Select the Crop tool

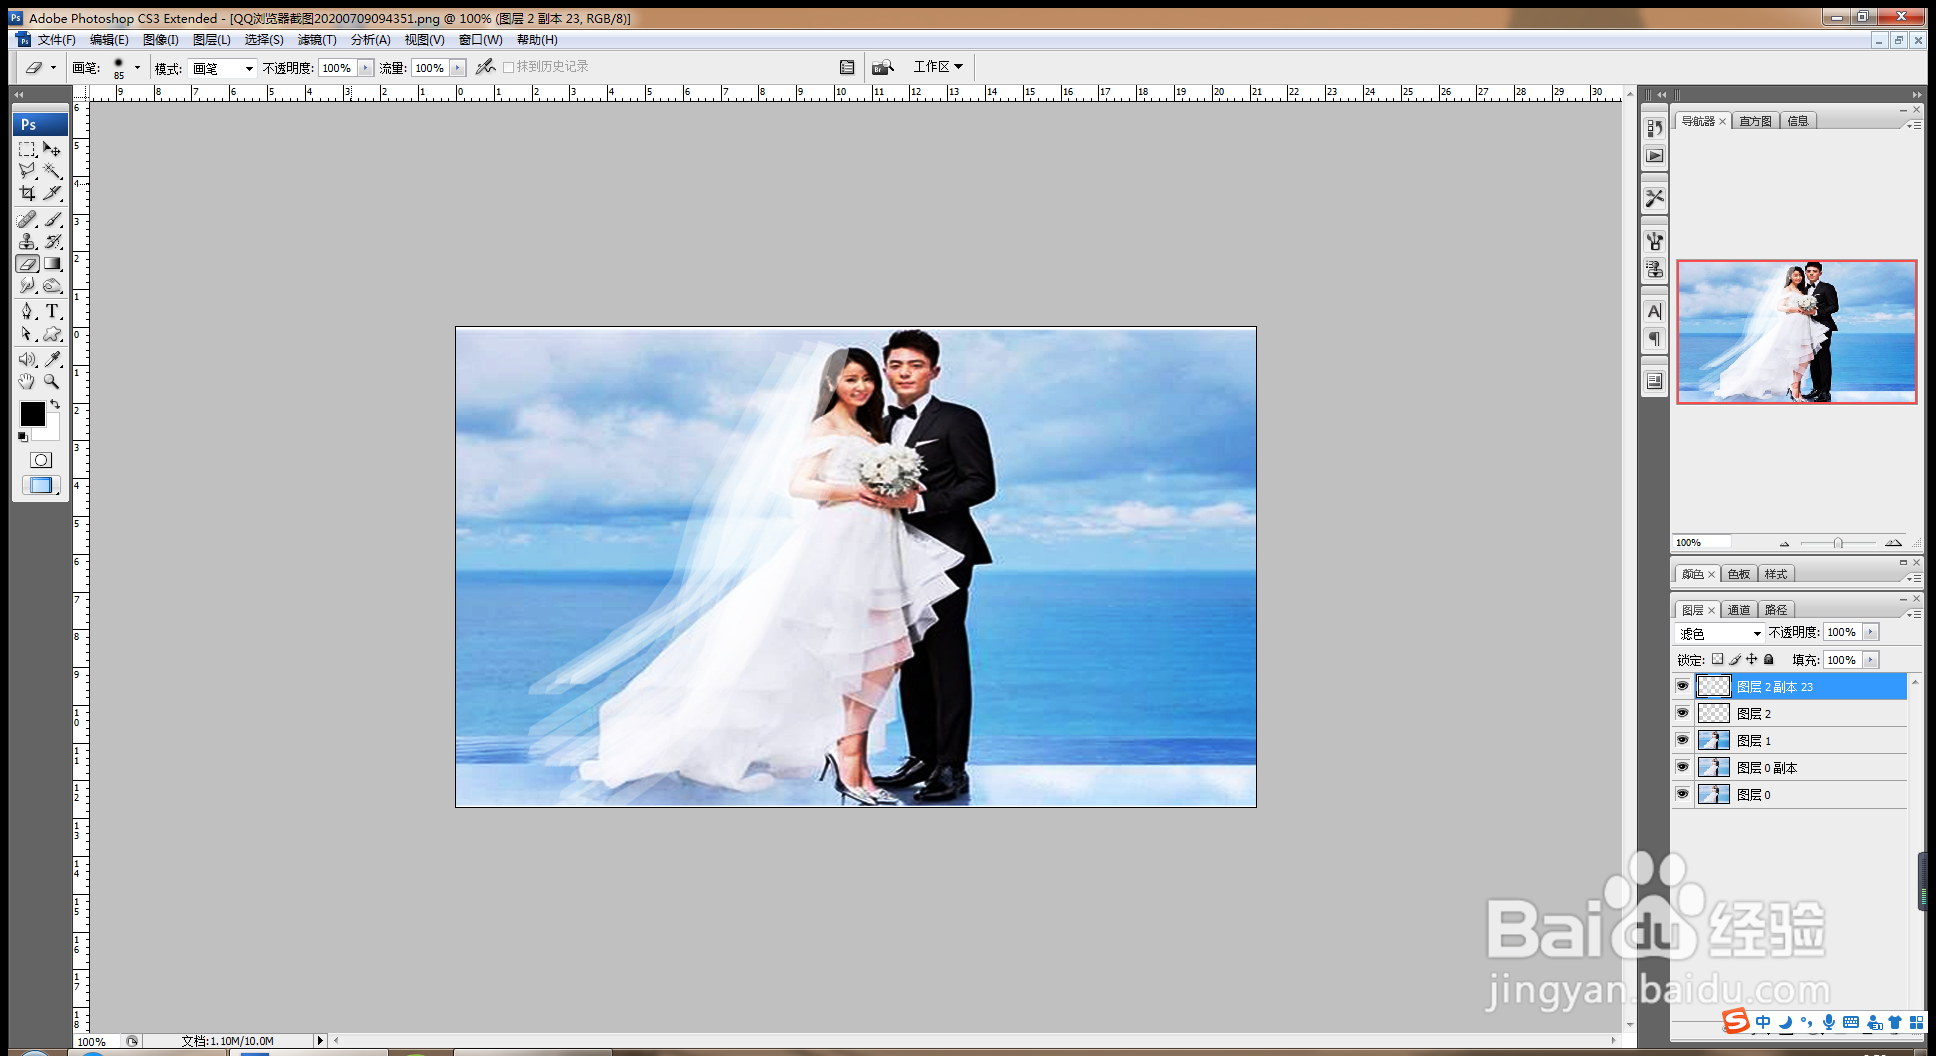pyautogui.click(x=28, y=193)
